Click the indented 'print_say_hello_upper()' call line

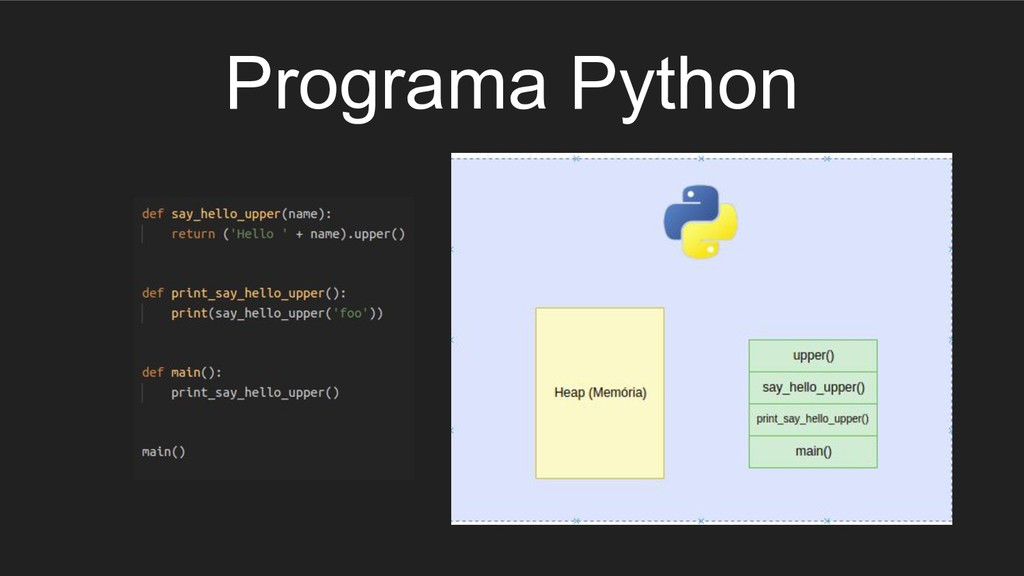click(255, 392)
